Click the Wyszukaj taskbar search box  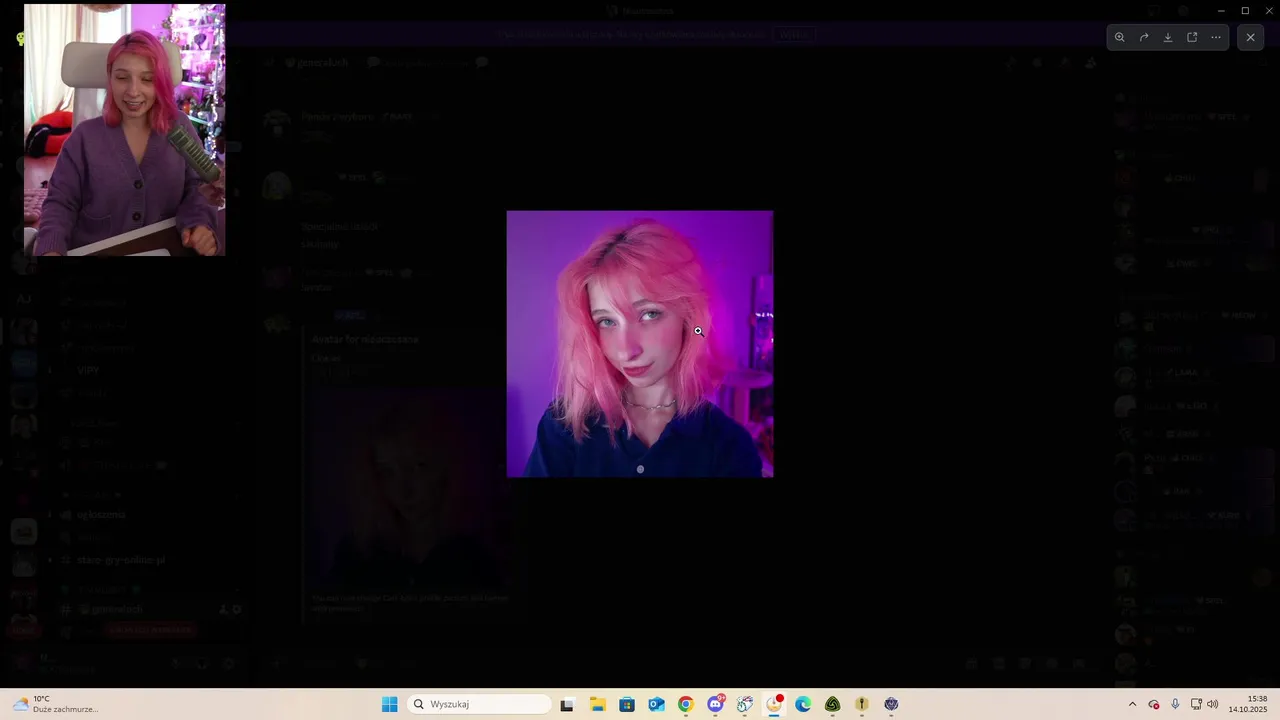point(480,704)
